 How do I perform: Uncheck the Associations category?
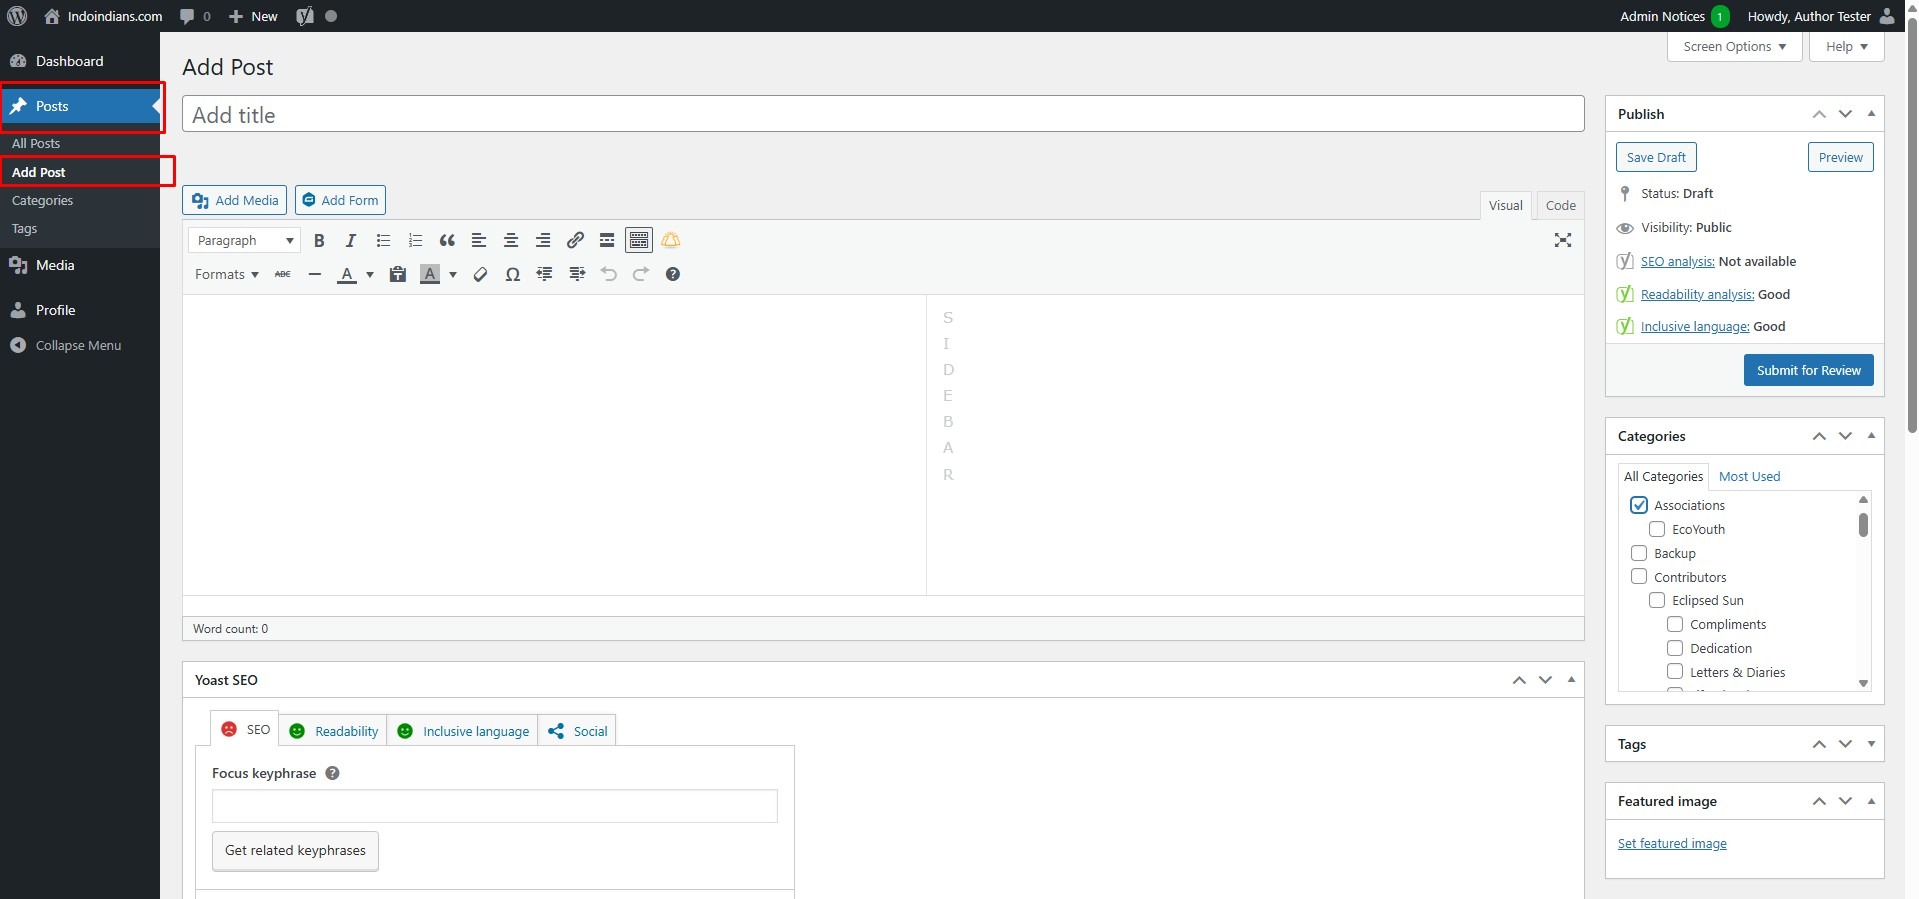(1639, 505)
